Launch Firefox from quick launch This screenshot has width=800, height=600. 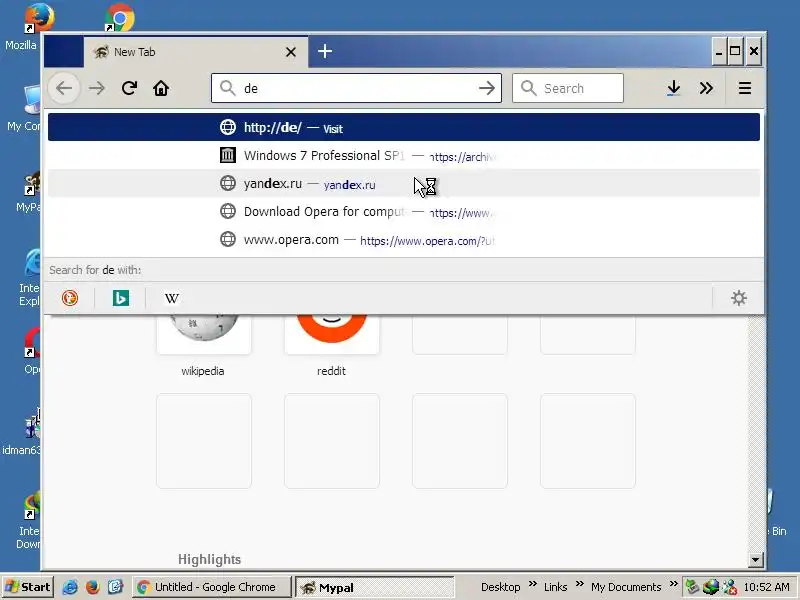tap(93, 587)
